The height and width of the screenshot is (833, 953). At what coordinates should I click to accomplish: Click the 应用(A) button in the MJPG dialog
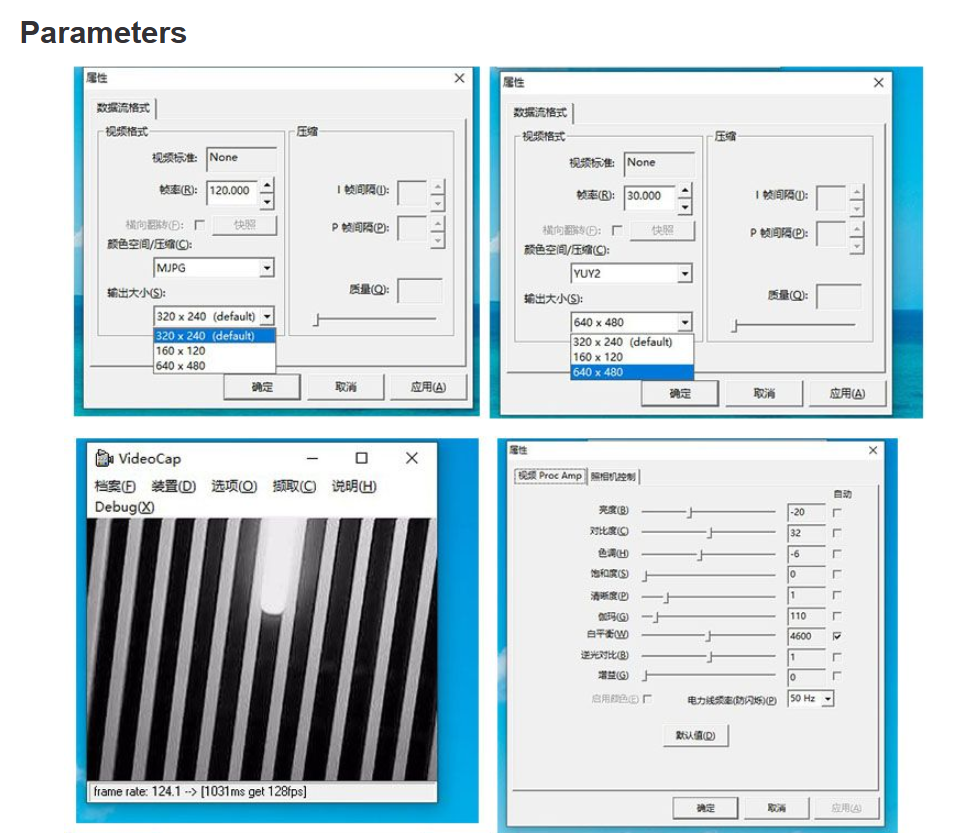[x=428, y=387]
